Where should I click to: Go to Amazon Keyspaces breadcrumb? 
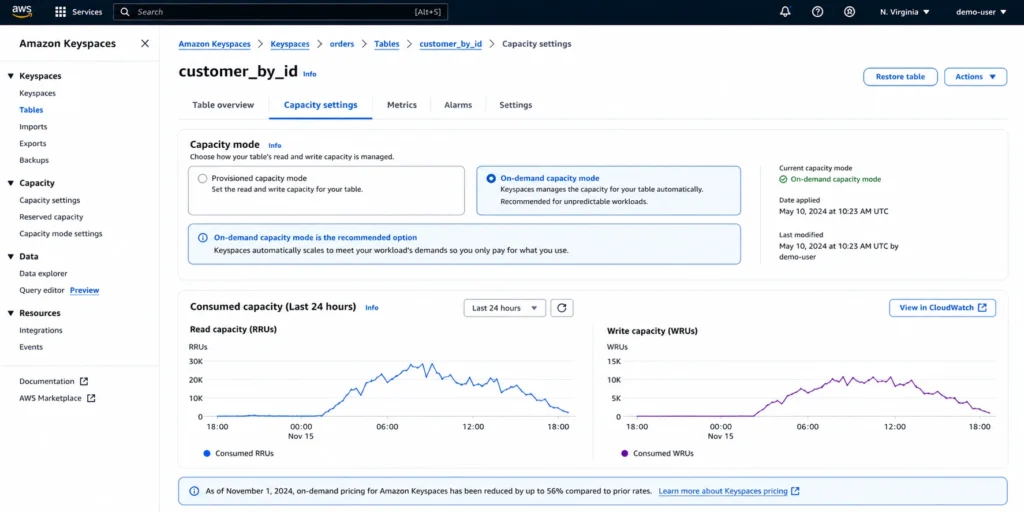point(214,44)
